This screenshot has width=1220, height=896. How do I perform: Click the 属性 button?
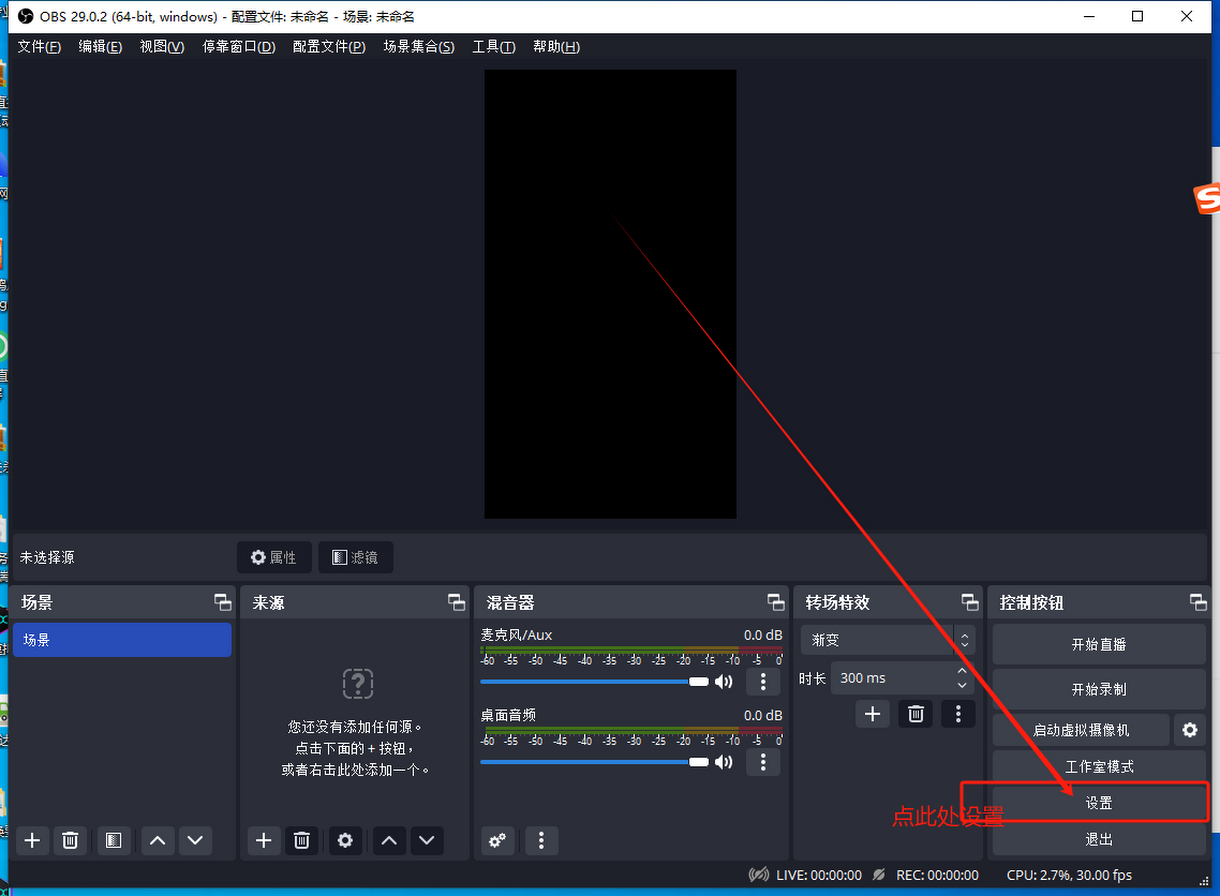coord(274,557)
